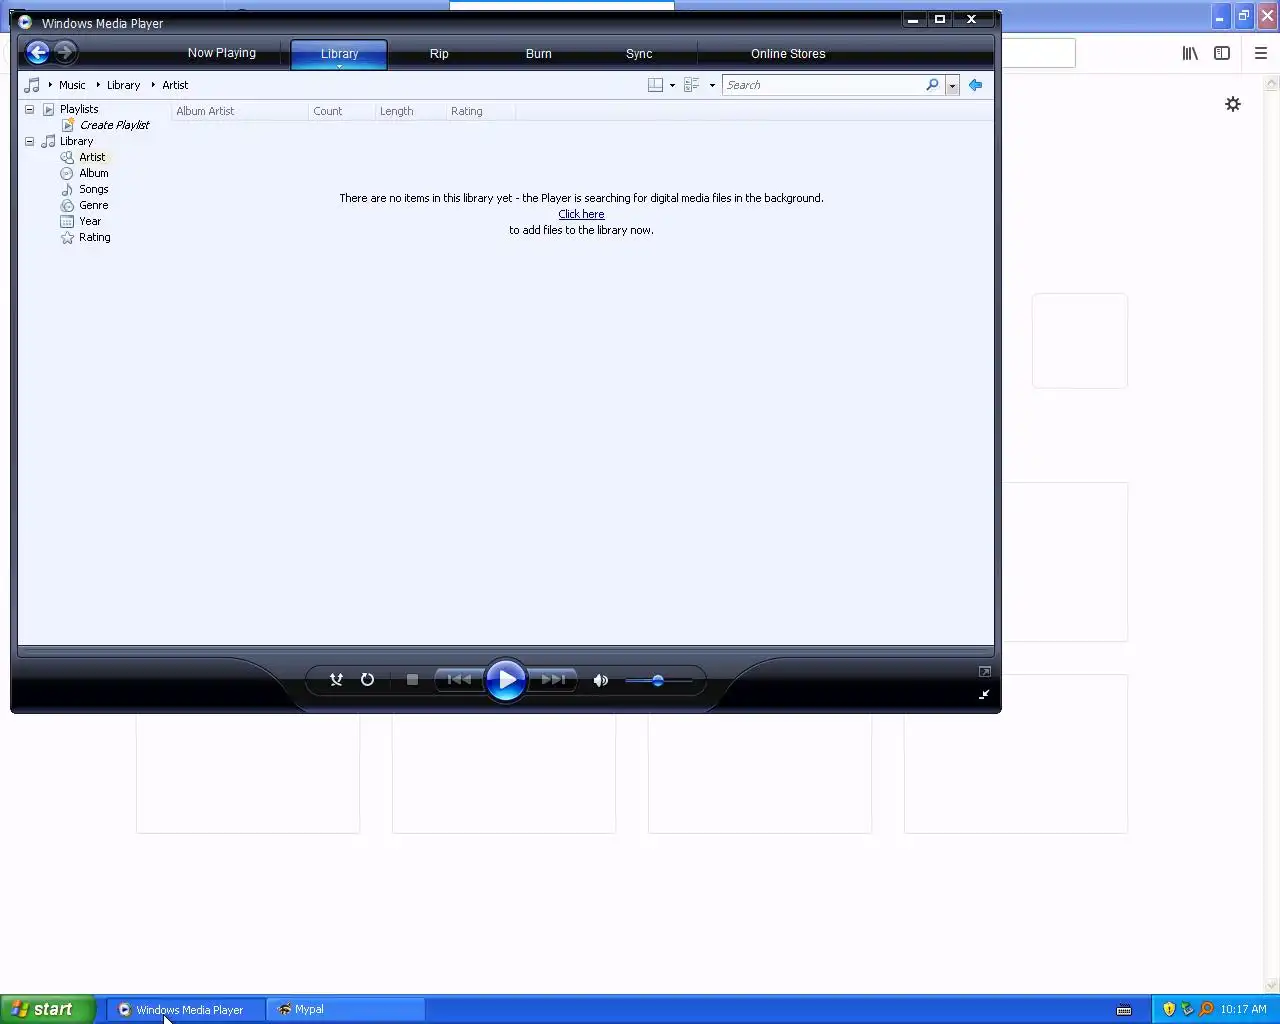Go back with the blue back arrow
This screenshot has width=1280, height=1024.
coord(38,52)
